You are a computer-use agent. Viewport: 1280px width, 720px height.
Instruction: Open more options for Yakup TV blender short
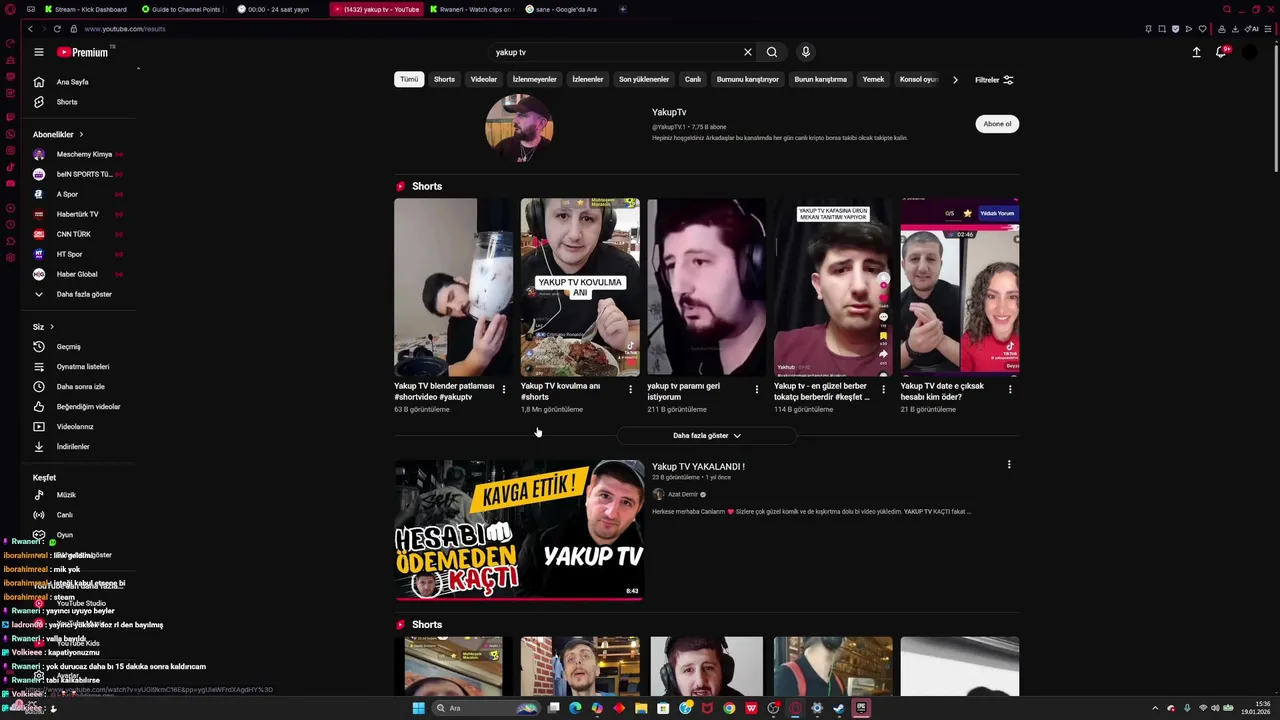(x=504, y=389)
